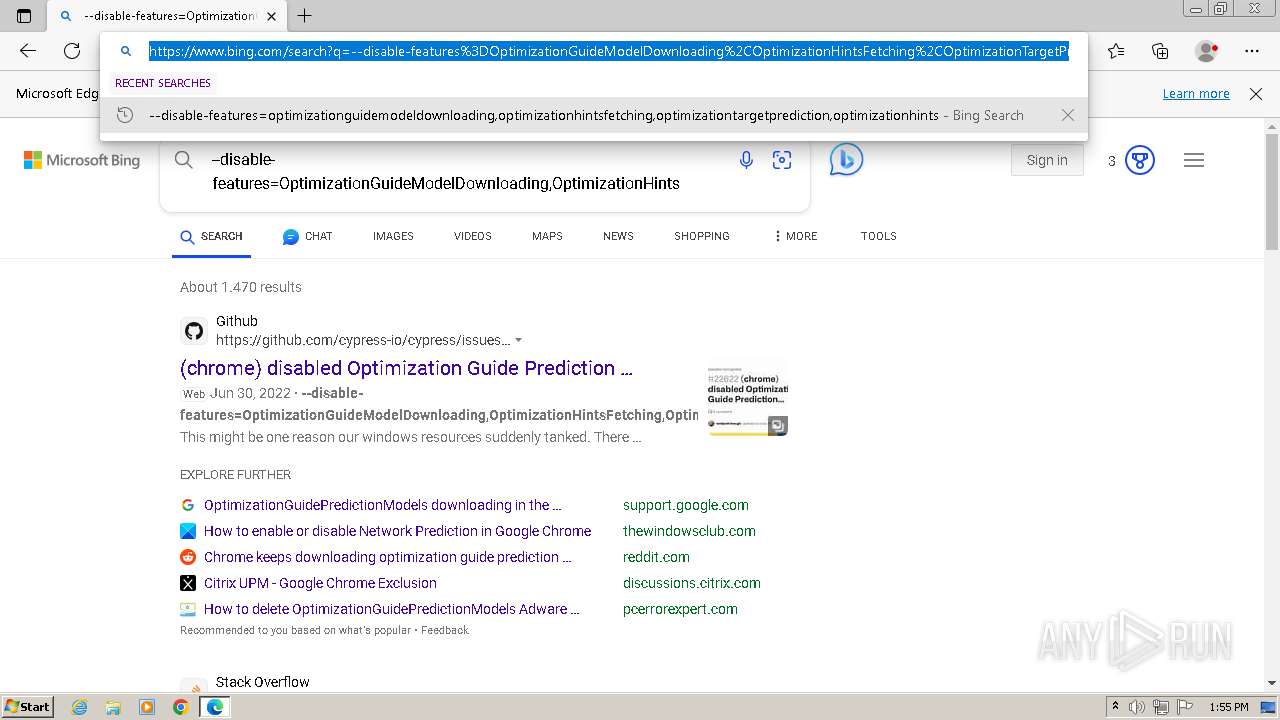Switch to the CHAT tab
1280x720 pixels.
point(307,237)
